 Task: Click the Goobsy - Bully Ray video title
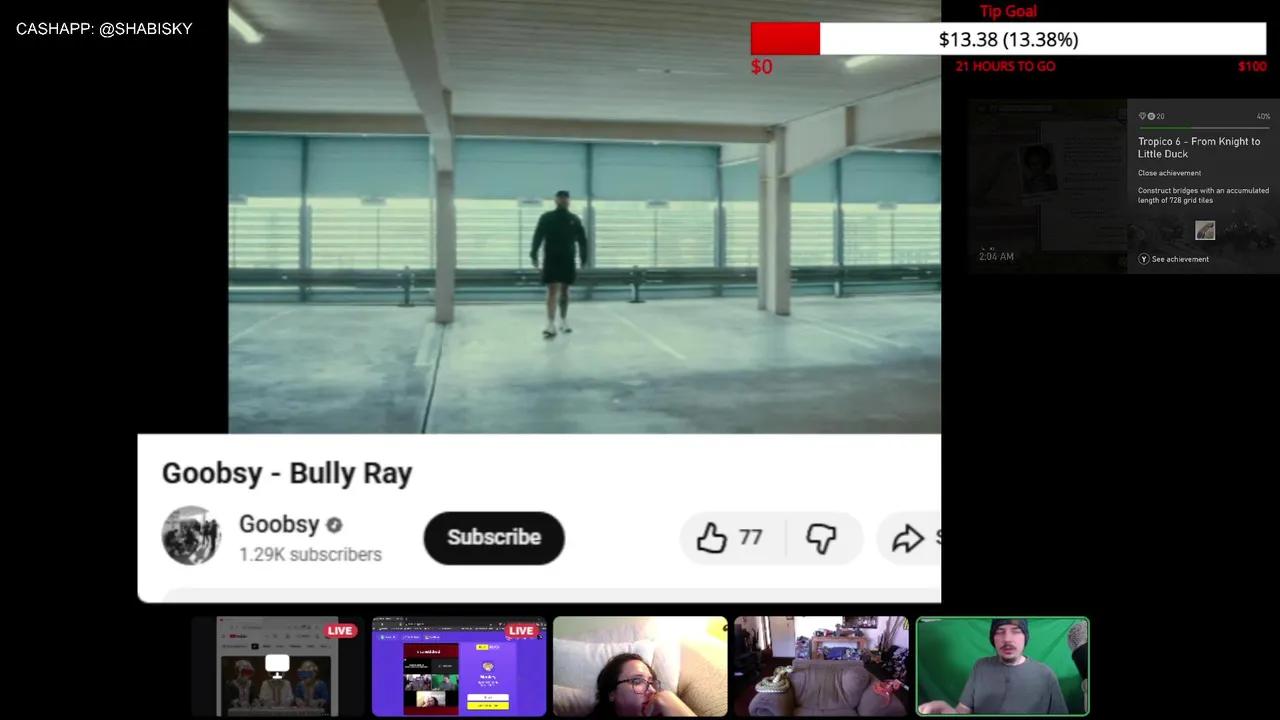[287, 473]
